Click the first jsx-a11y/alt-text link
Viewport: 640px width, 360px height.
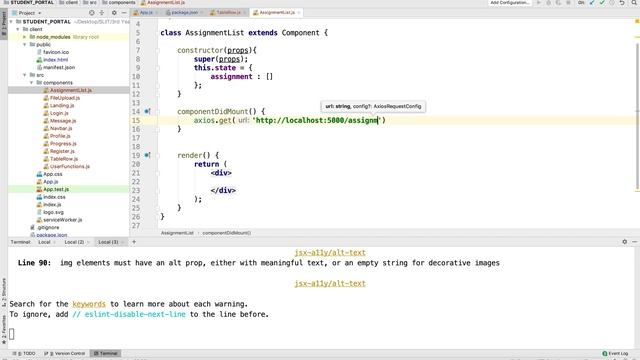(x=330, y=253)
